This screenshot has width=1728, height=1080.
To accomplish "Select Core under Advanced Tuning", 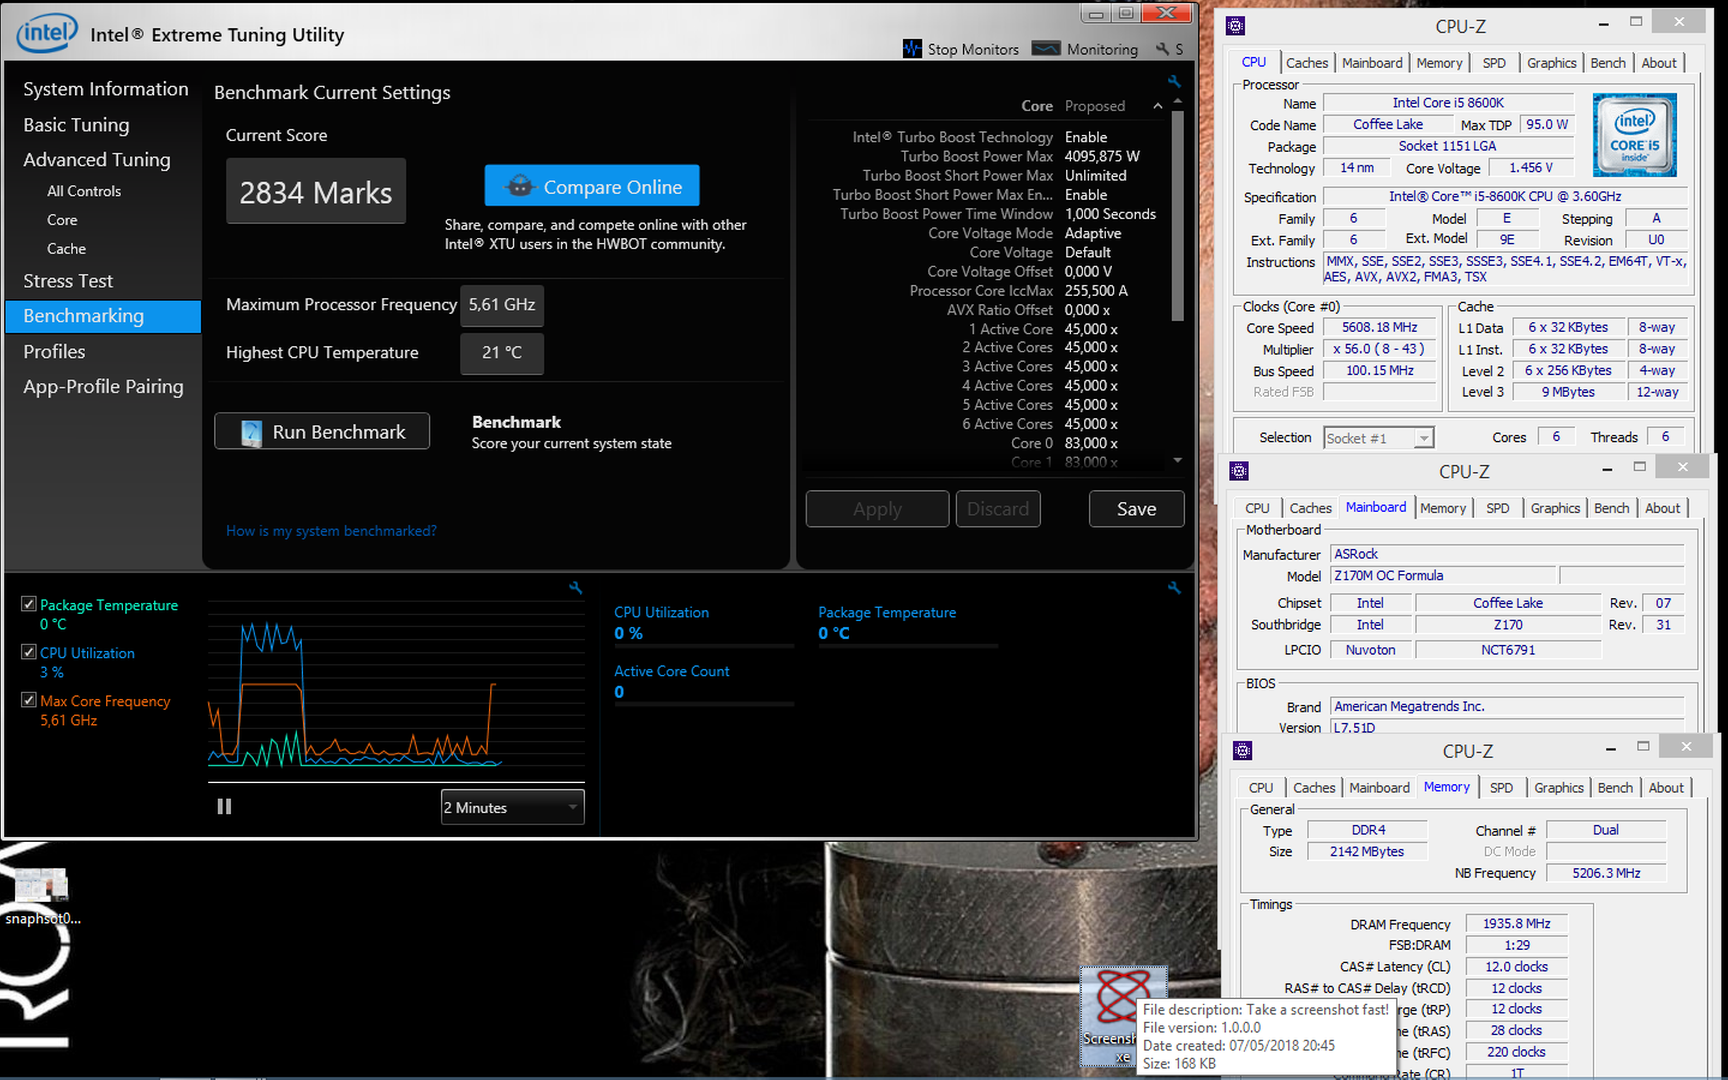I will pos(62,220).
